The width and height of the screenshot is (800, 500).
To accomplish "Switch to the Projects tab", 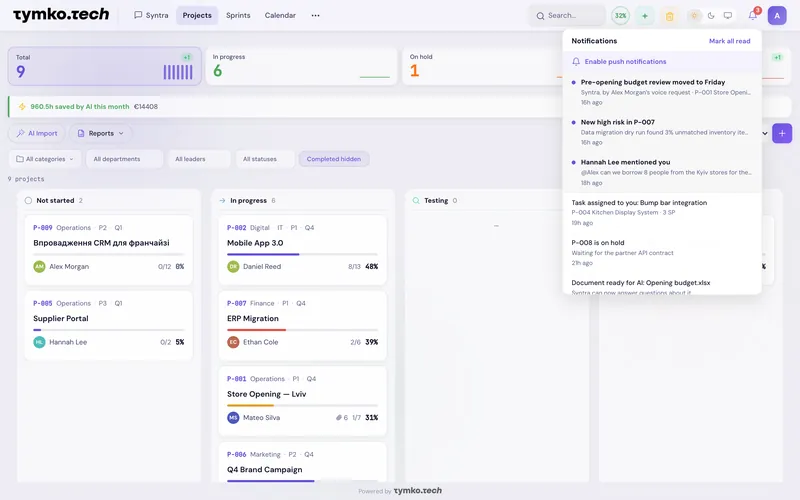I will (197, 15).
